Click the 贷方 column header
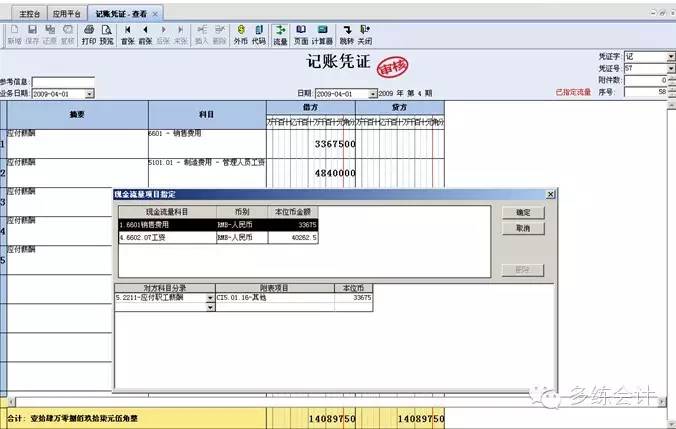This screenshot has height=429, width=676. click(400, 107)
